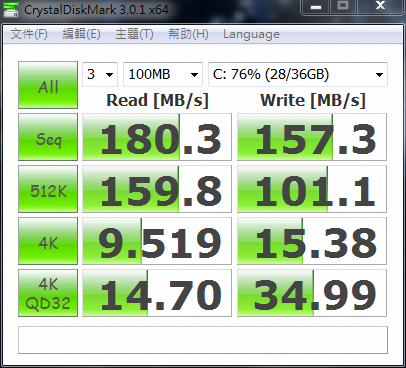Close the CrystalDiskMark window
406x368 pixels.
(x=380, y=7)
